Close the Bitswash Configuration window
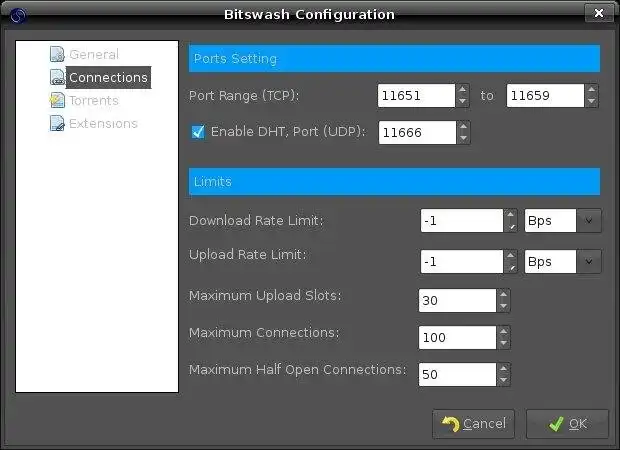 click(599, 13)
